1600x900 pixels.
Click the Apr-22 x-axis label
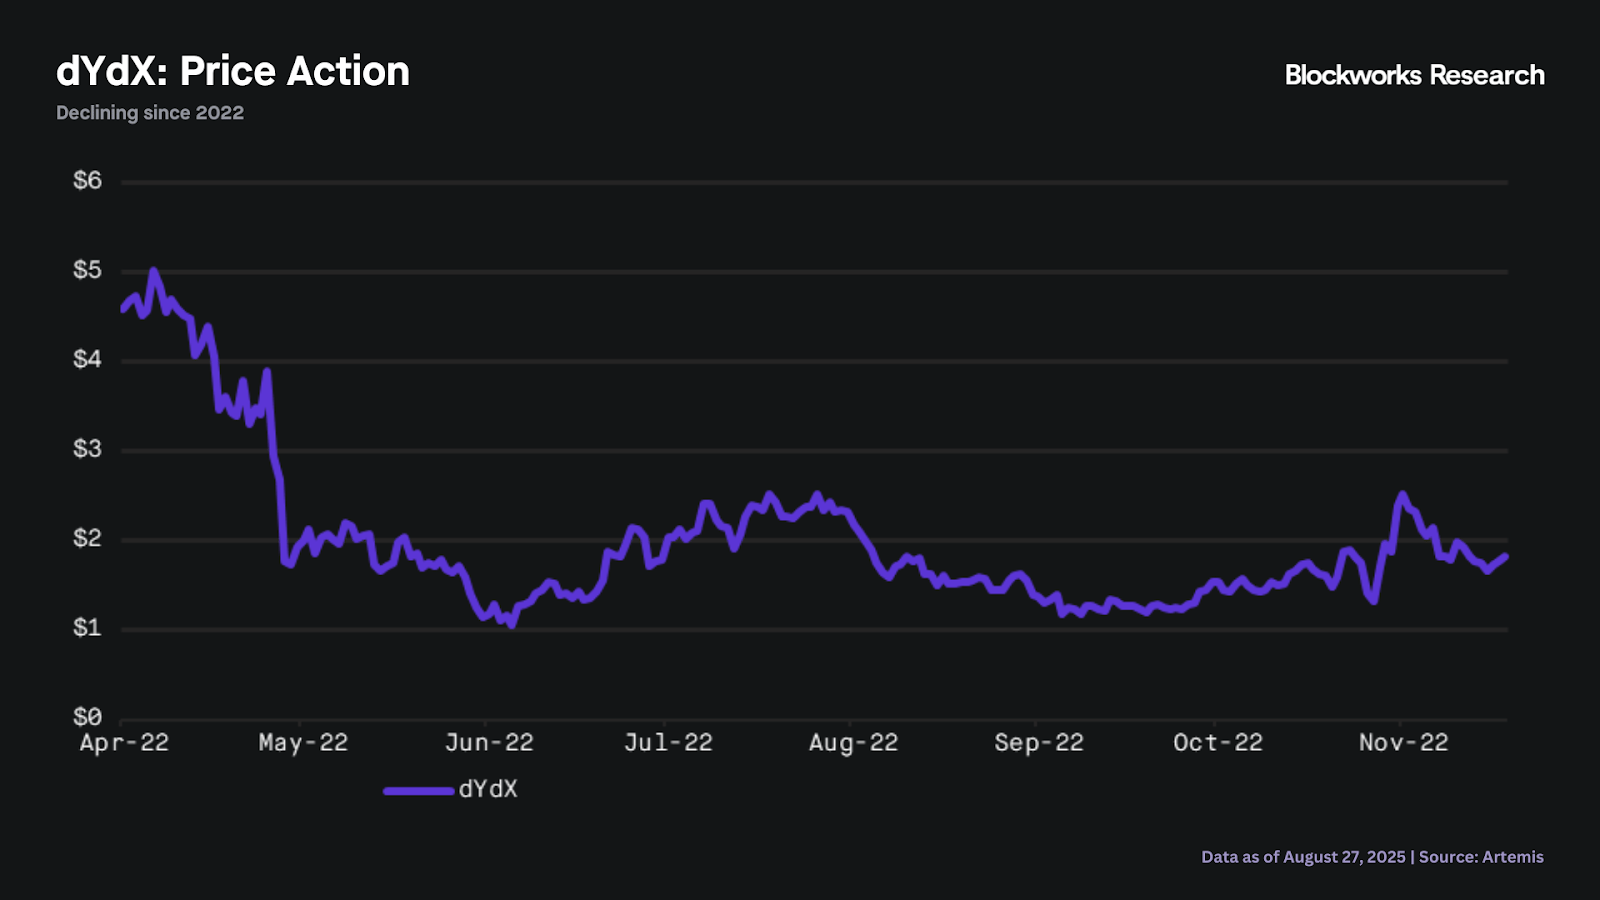click(124, 743)
